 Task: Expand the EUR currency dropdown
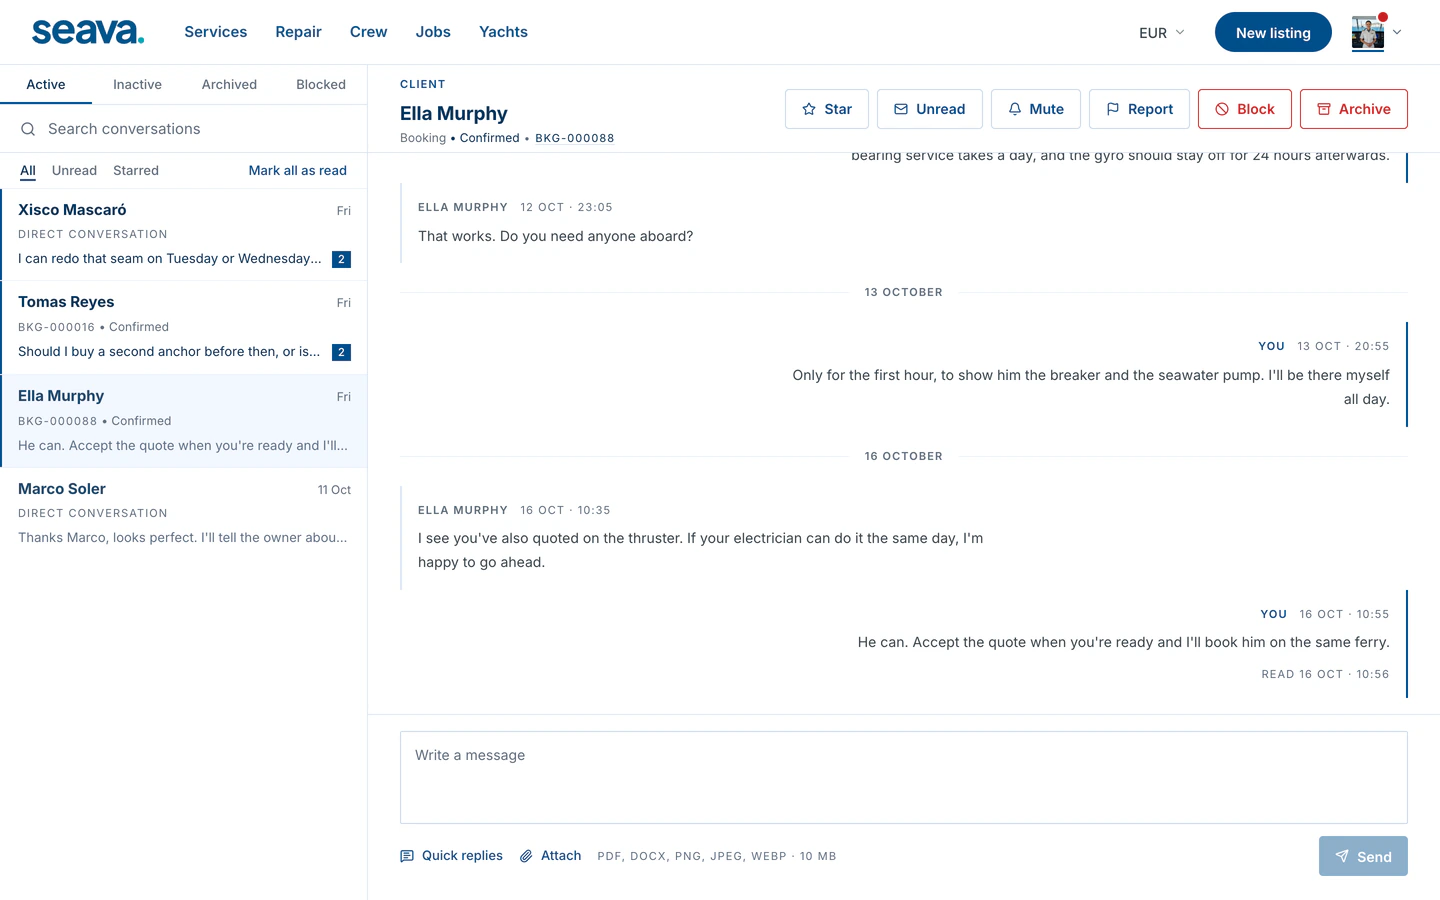1162,33
